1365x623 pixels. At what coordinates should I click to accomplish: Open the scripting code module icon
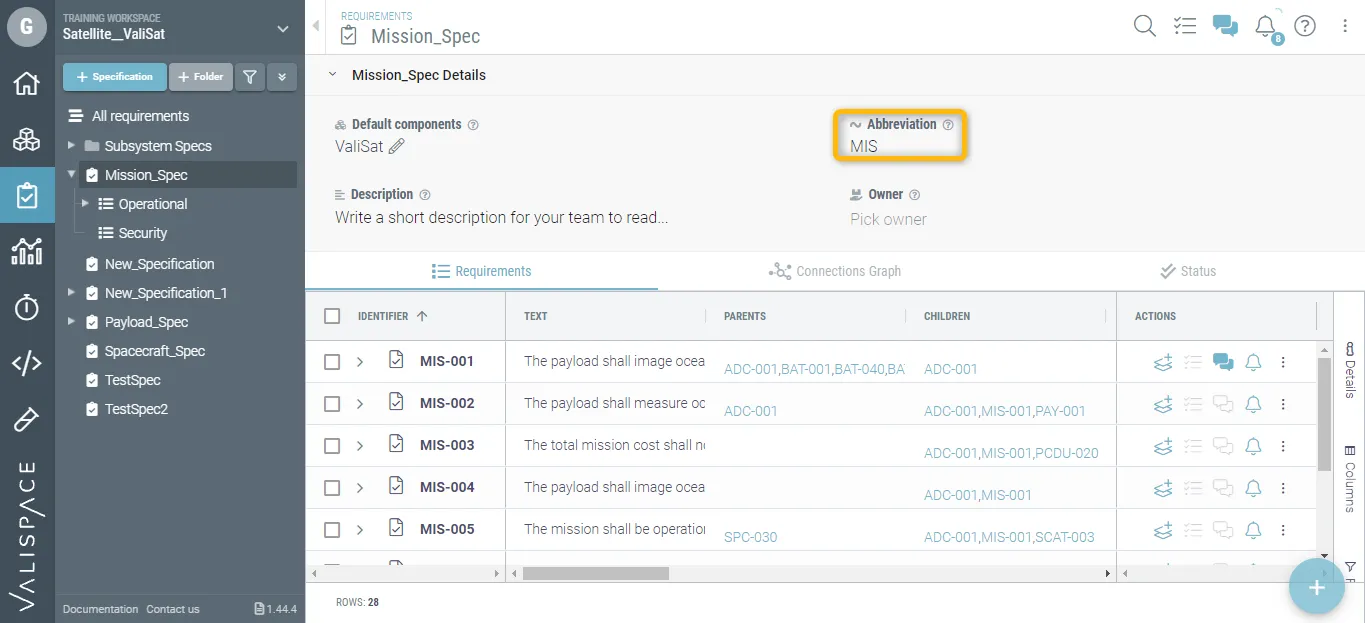pos(27,363)
